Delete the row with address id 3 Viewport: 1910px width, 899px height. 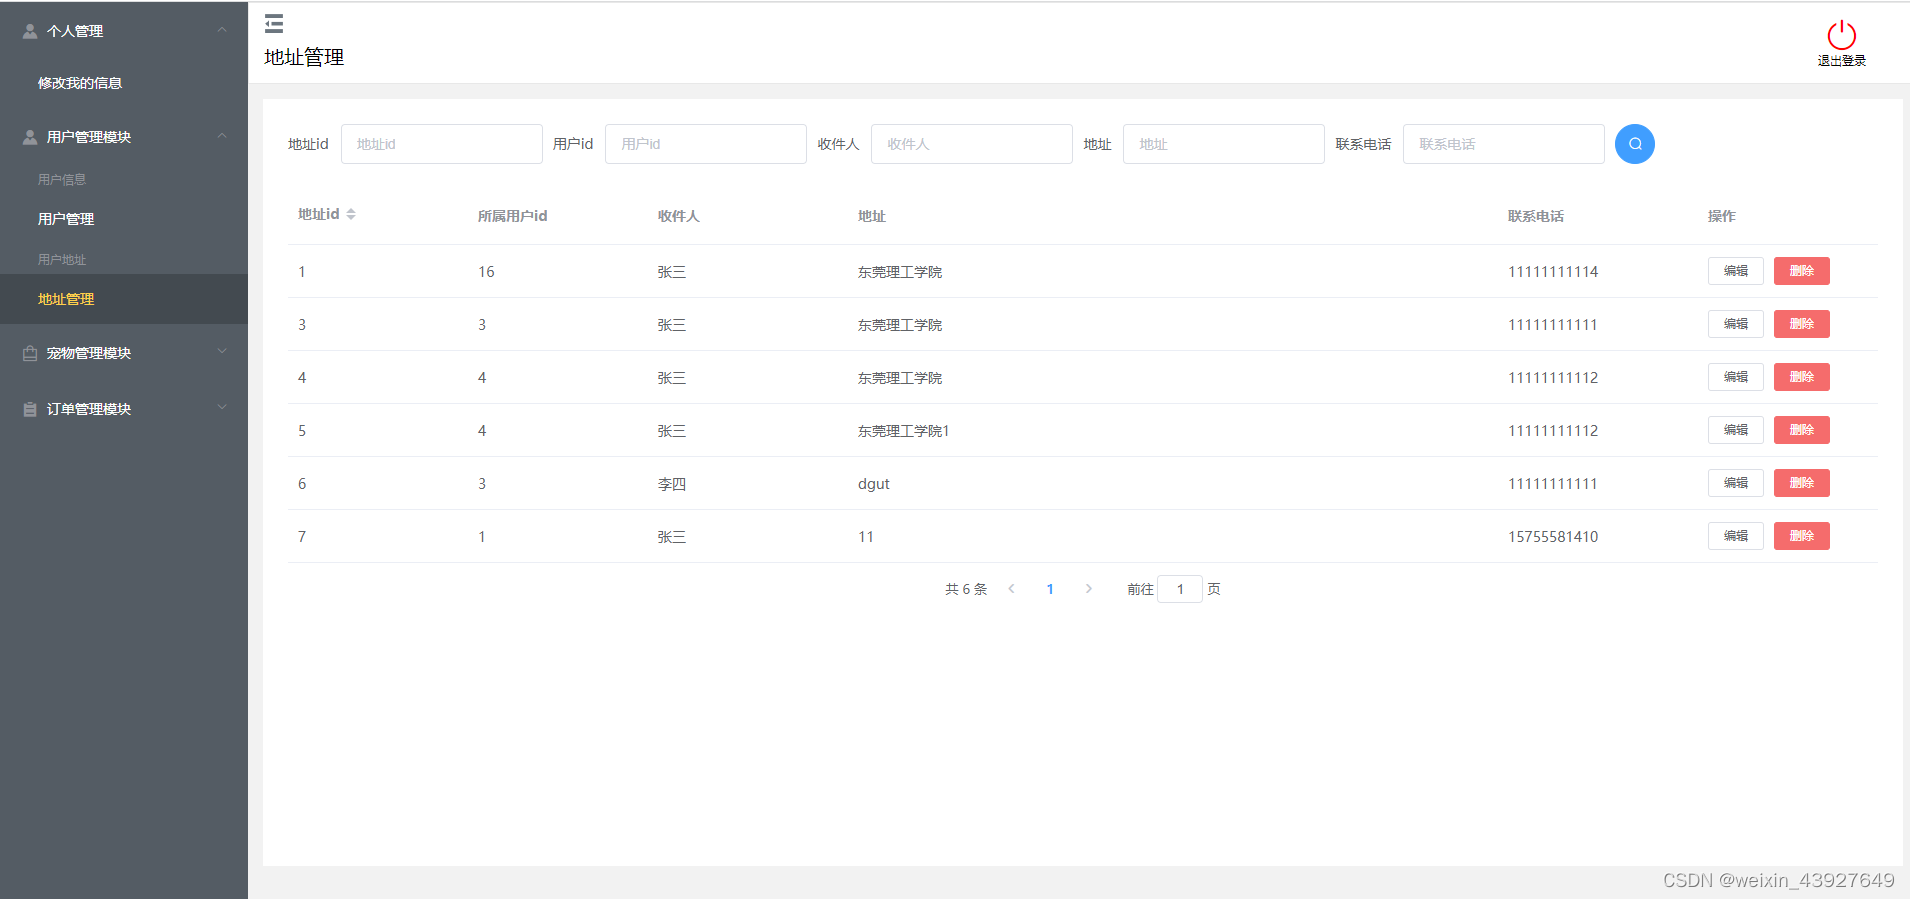tap(1802, 324)
